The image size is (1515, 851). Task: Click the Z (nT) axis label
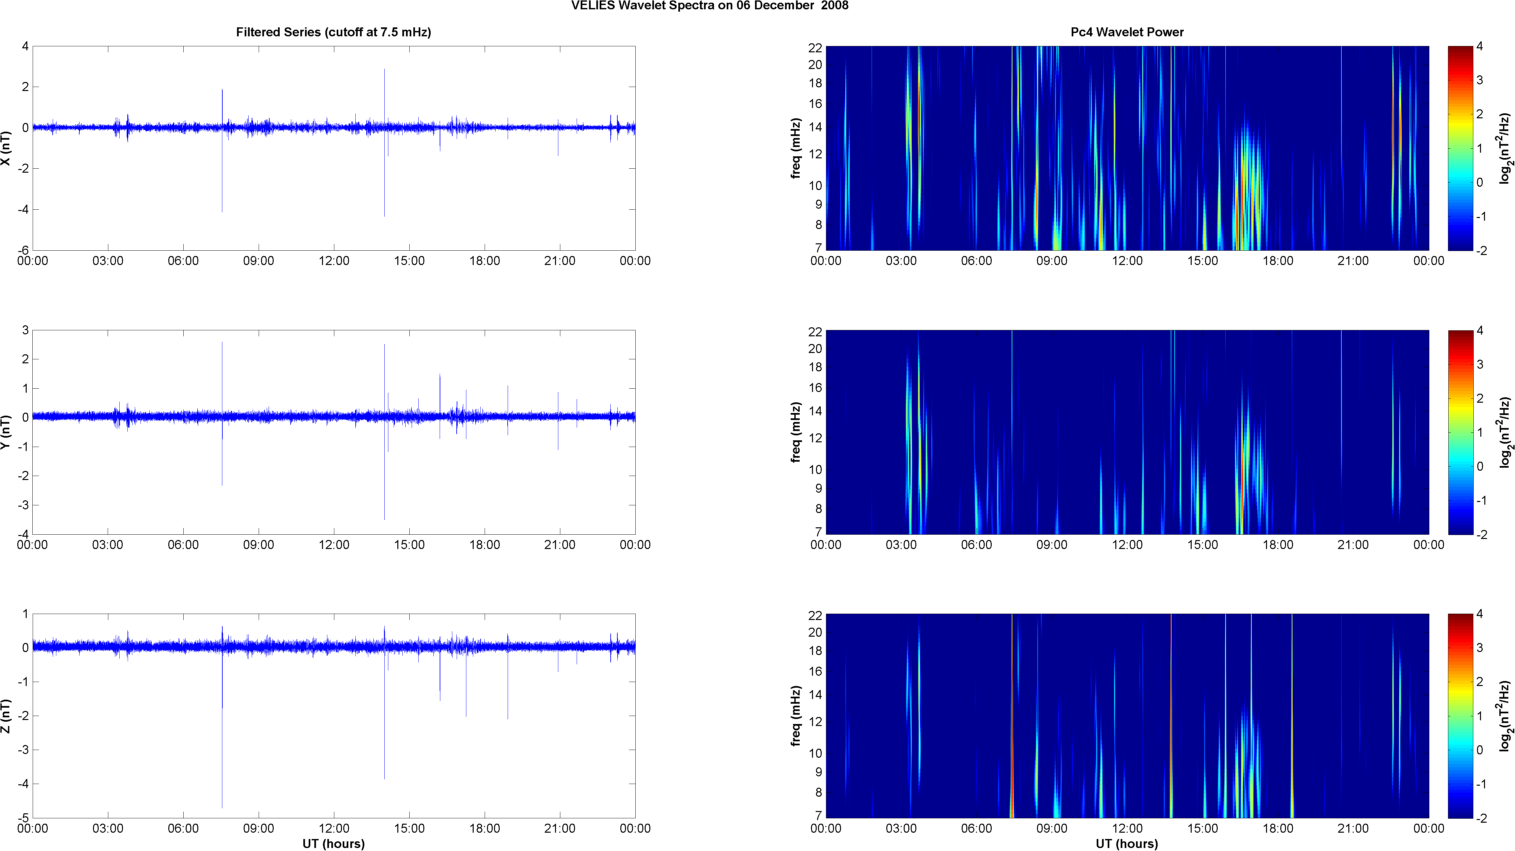7,716
